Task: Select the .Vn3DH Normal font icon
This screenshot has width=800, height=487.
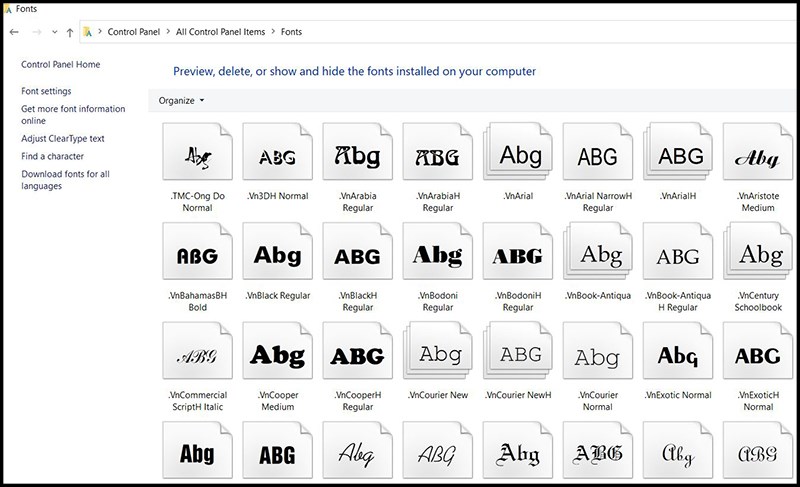Action: [x=277, y=155]
